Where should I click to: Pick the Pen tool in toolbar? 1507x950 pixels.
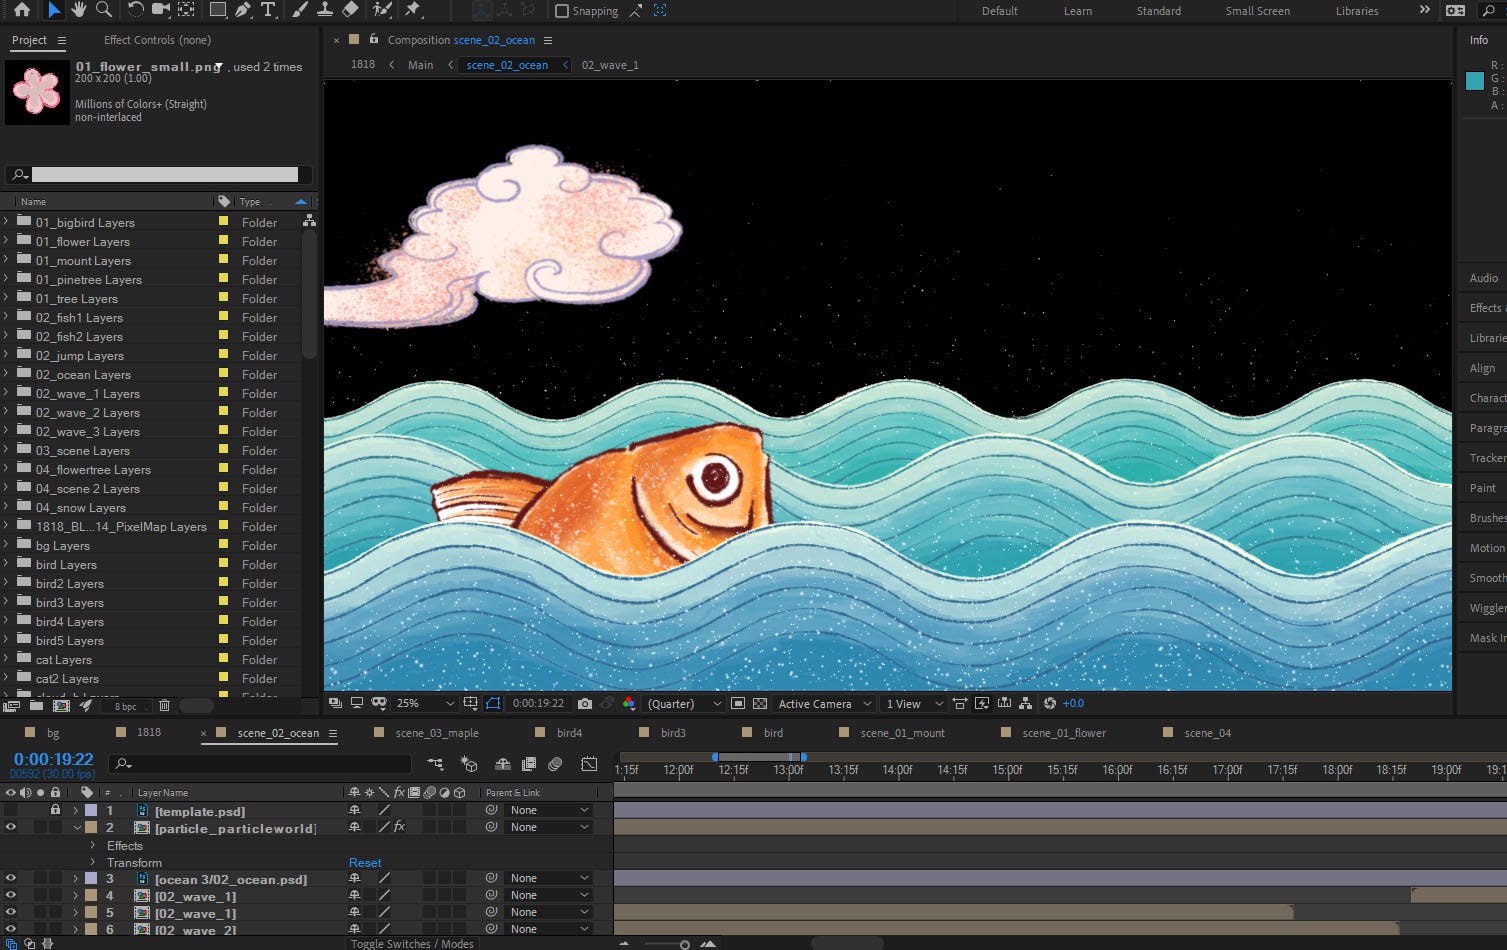tap(243, 10)
